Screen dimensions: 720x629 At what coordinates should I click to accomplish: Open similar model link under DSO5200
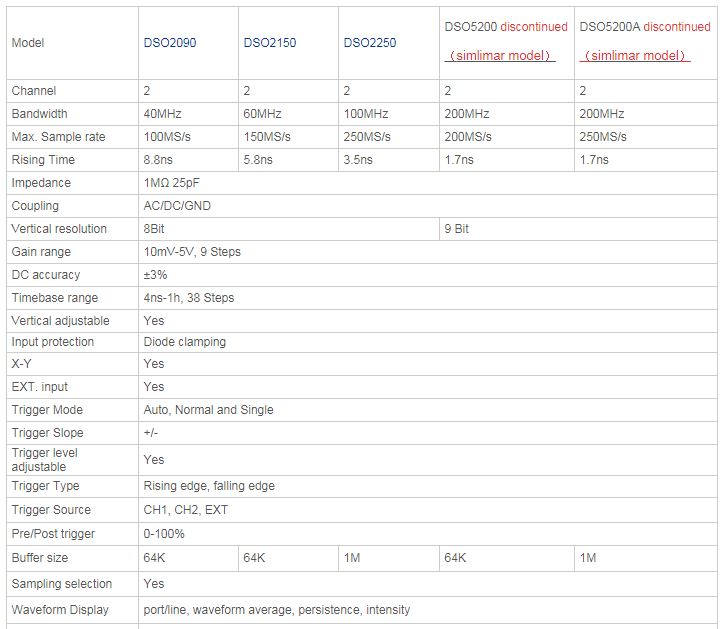(x=500, y=56)
